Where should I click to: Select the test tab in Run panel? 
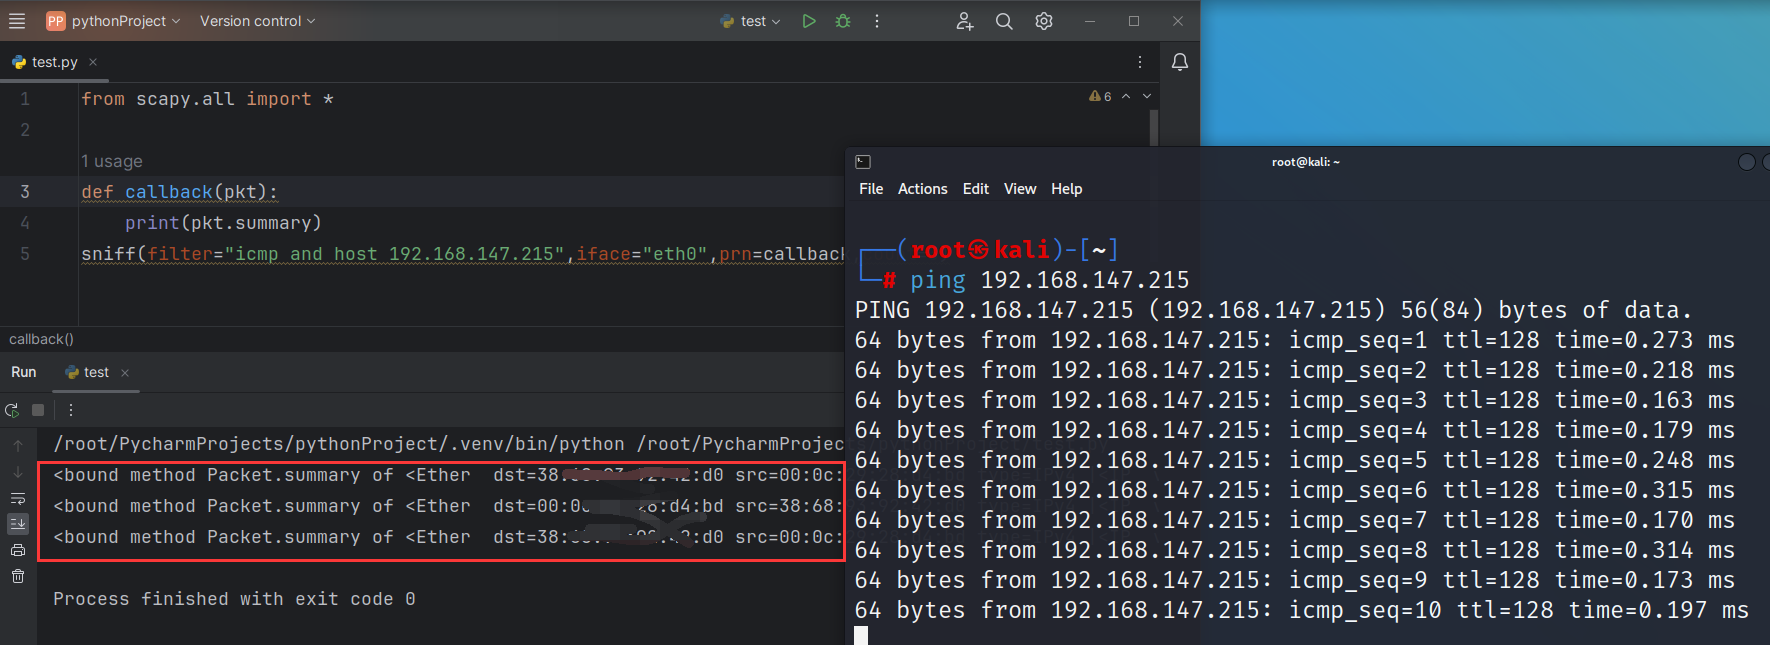87,372
